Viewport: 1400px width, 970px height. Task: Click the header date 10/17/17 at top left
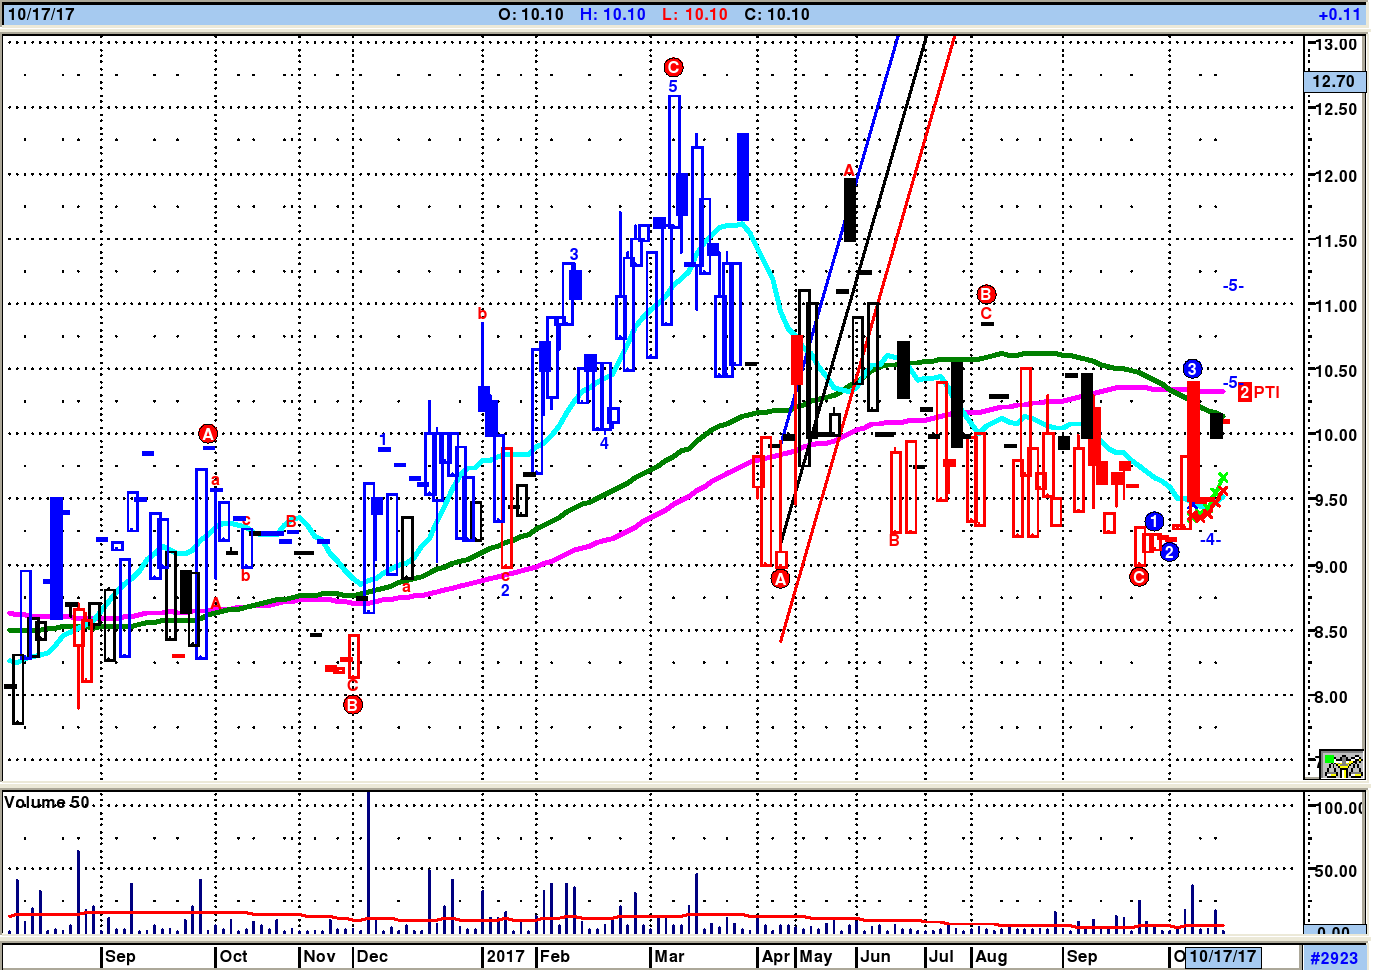click(41, 14)
